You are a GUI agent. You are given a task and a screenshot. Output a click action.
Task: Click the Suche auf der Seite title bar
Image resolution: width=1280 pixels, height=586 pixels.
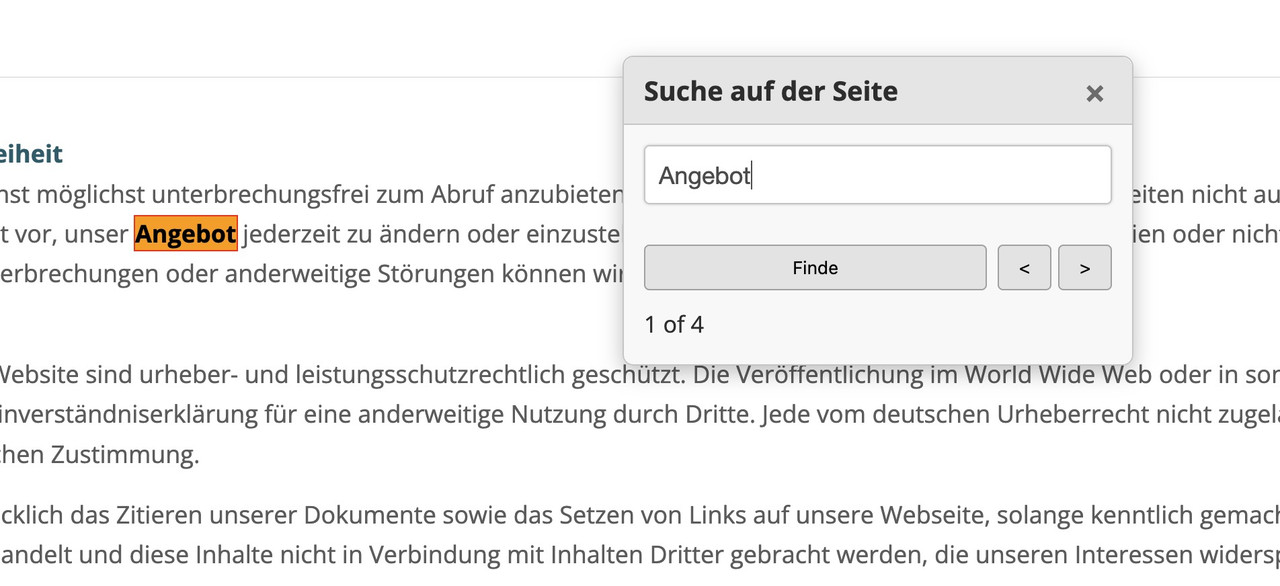point(770,92)
